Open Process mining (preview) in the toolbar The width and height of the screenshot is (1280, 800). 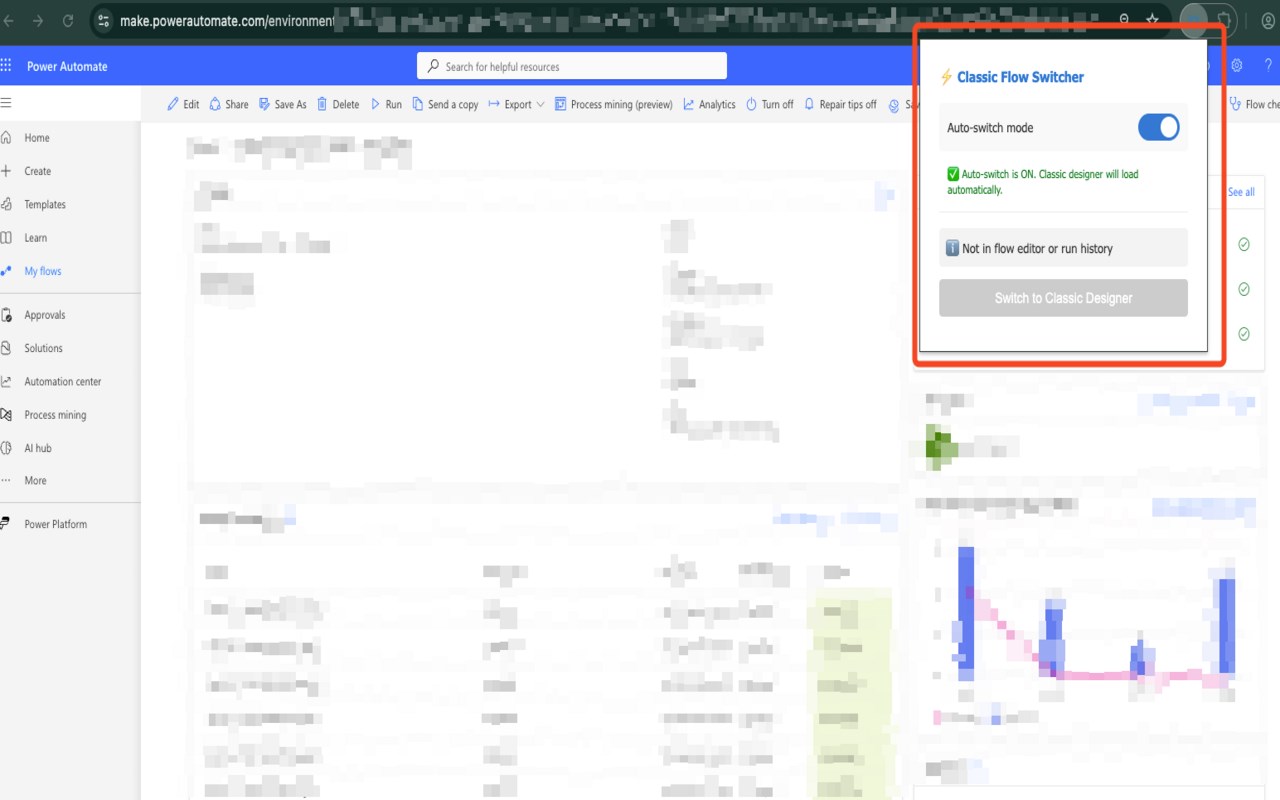[x=613, y=104]
